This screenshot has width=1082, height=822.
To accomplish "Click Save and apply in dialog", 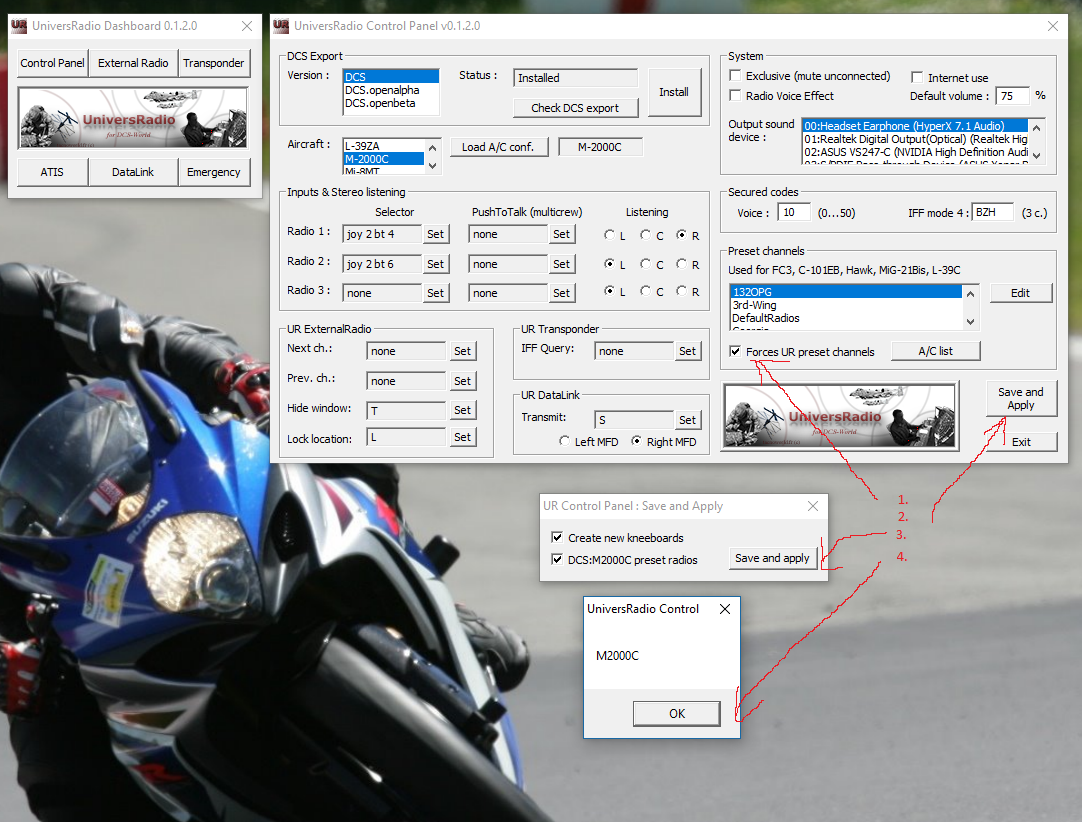I will point(772,558).
